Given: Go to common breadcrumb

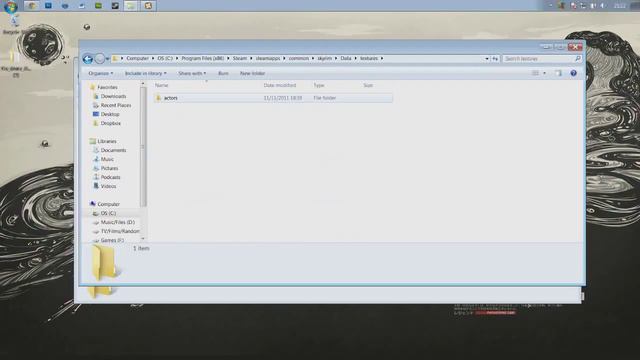Looking at the screenshot, I should click(x=299, y=59).
